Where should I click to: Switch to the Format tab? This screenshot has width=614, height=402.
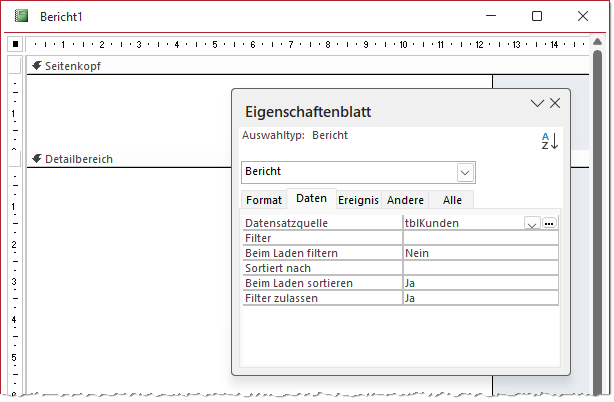click(264, 200)
